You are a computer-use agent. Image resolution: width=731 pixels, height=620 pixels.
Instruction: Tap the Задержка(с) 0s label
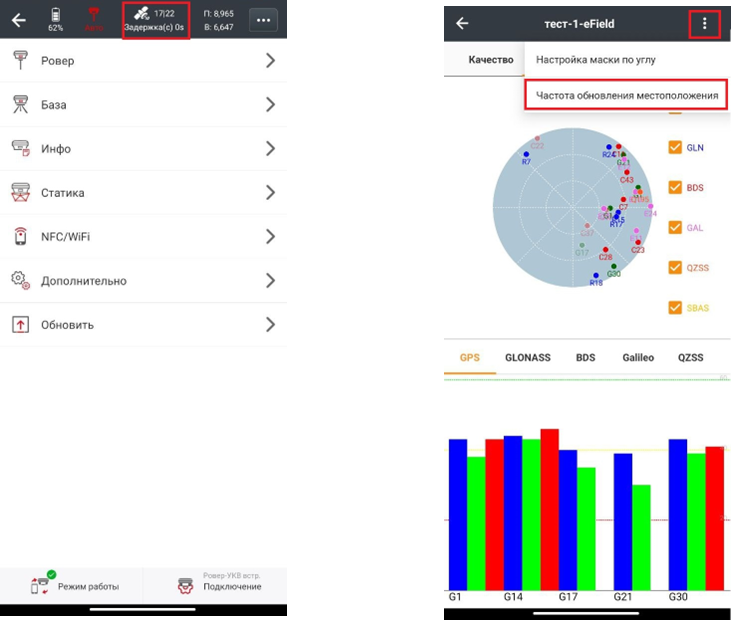[x=154, y=28]
